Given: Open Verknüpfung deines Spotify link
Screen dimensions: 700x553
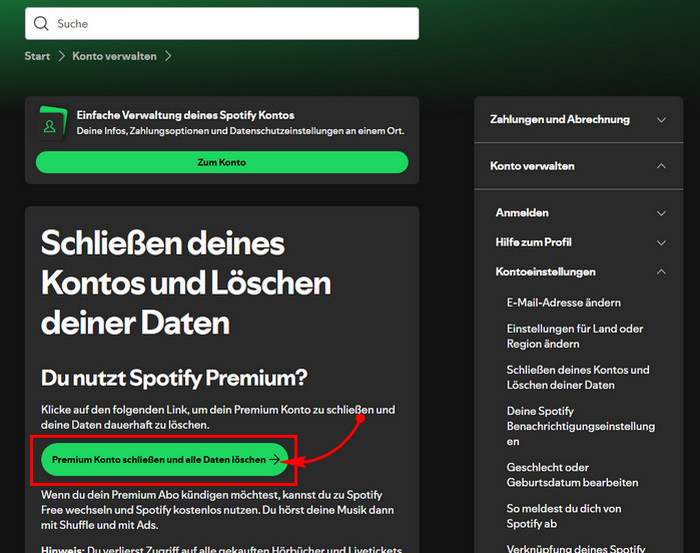Looking at the screenshot, I should pyautogui.click(x=576, y=548).
